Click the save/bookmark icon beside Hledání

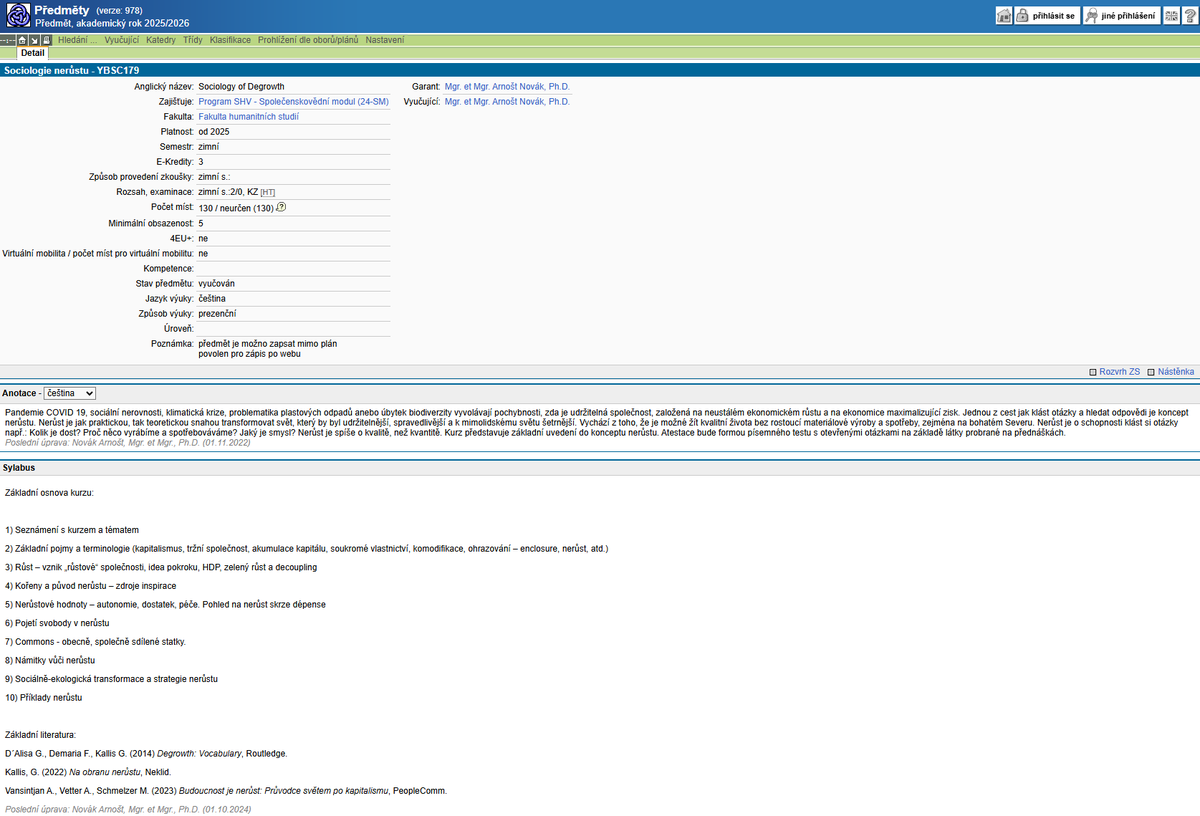46,40
